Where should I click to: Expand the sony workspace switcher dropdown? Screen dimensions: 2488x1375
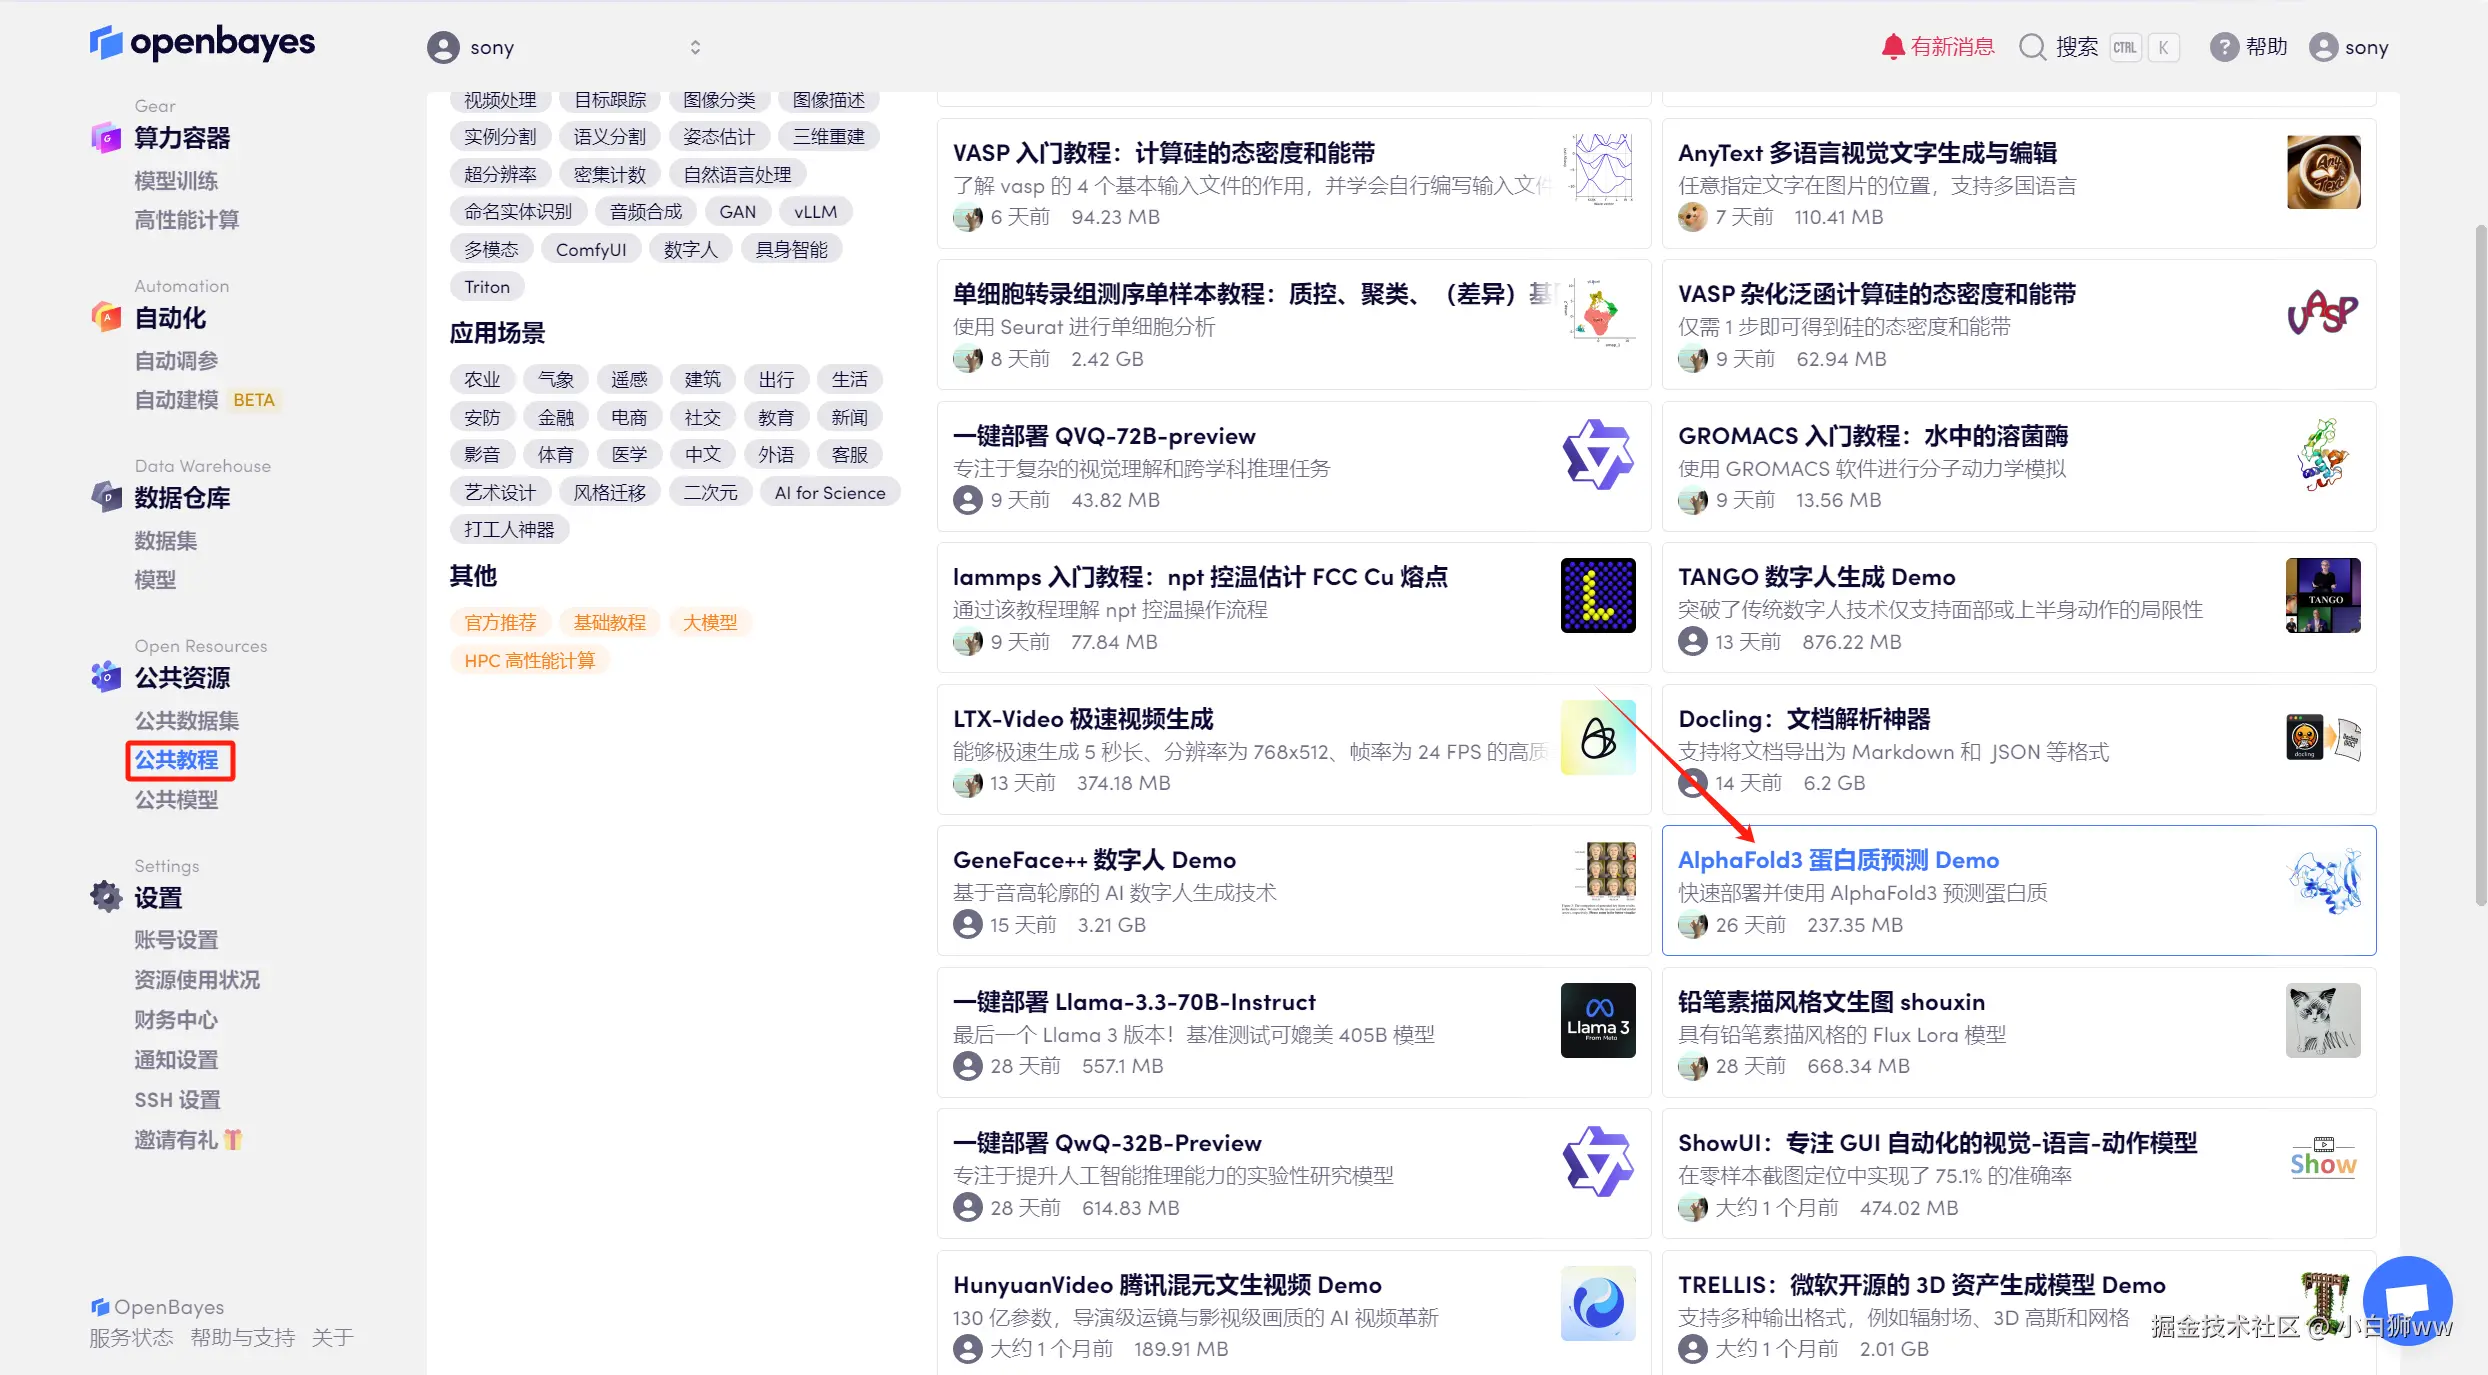pyautogui.click(x=694, y=47)
